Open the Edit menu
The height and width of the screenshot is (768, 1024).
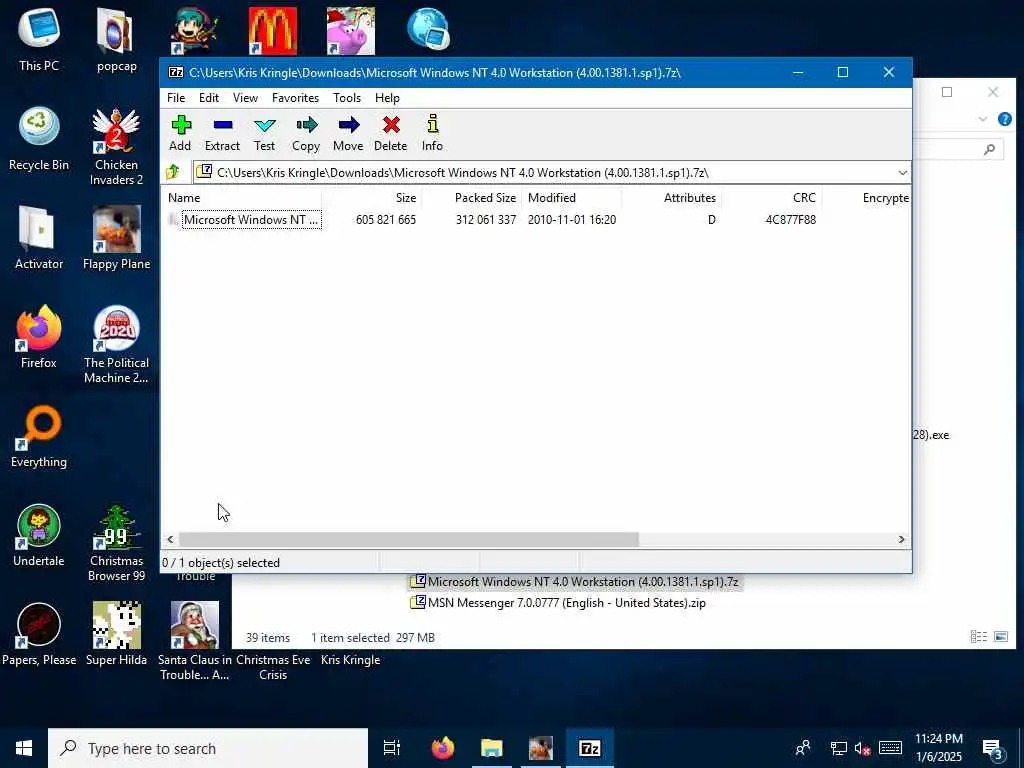click(209, 98)
